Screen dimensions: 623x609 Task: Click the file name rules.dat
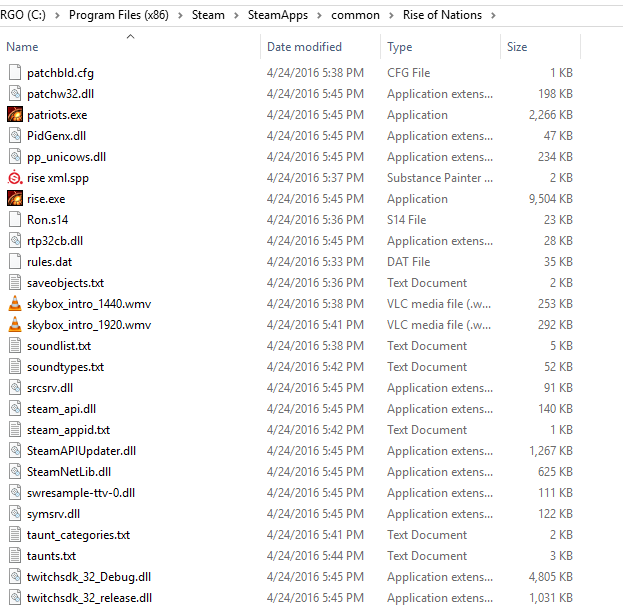50,262
